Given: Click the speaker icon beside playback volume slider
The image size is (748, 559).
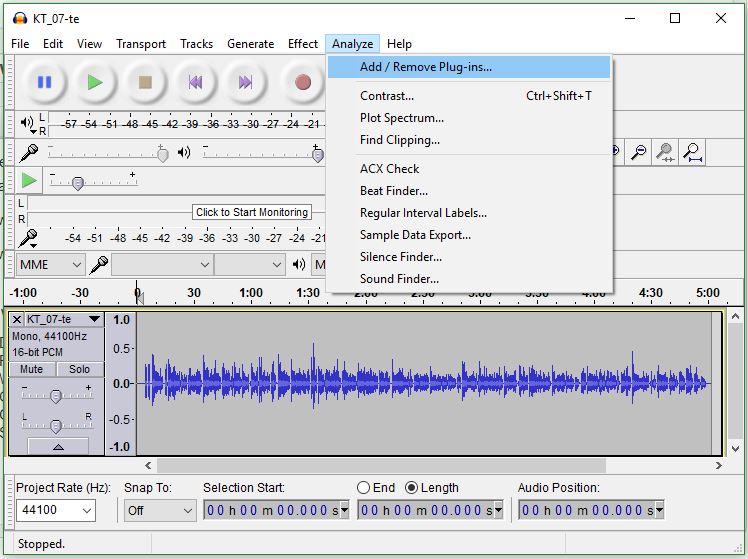Looking at the screenshot, I should [184, 153].
